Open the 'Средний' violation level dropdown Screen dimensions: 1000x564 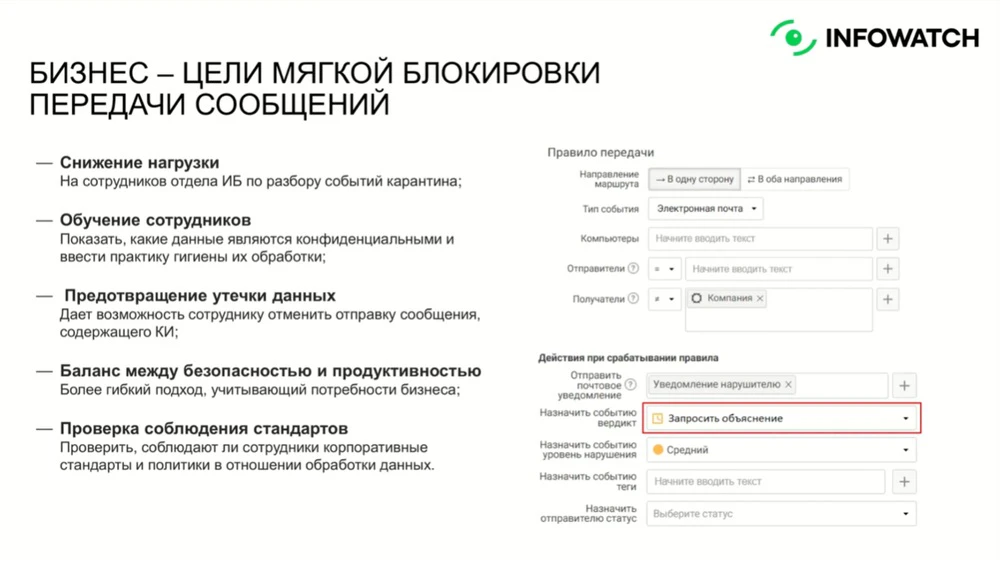coord(781,450)
